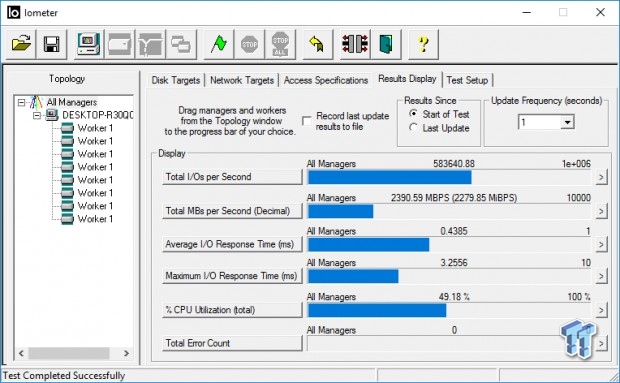This screenshot has width=620, height=383.
Task: Select the DESKTOP-R30Q0 manager node
Action: click(x=98, y=115)
